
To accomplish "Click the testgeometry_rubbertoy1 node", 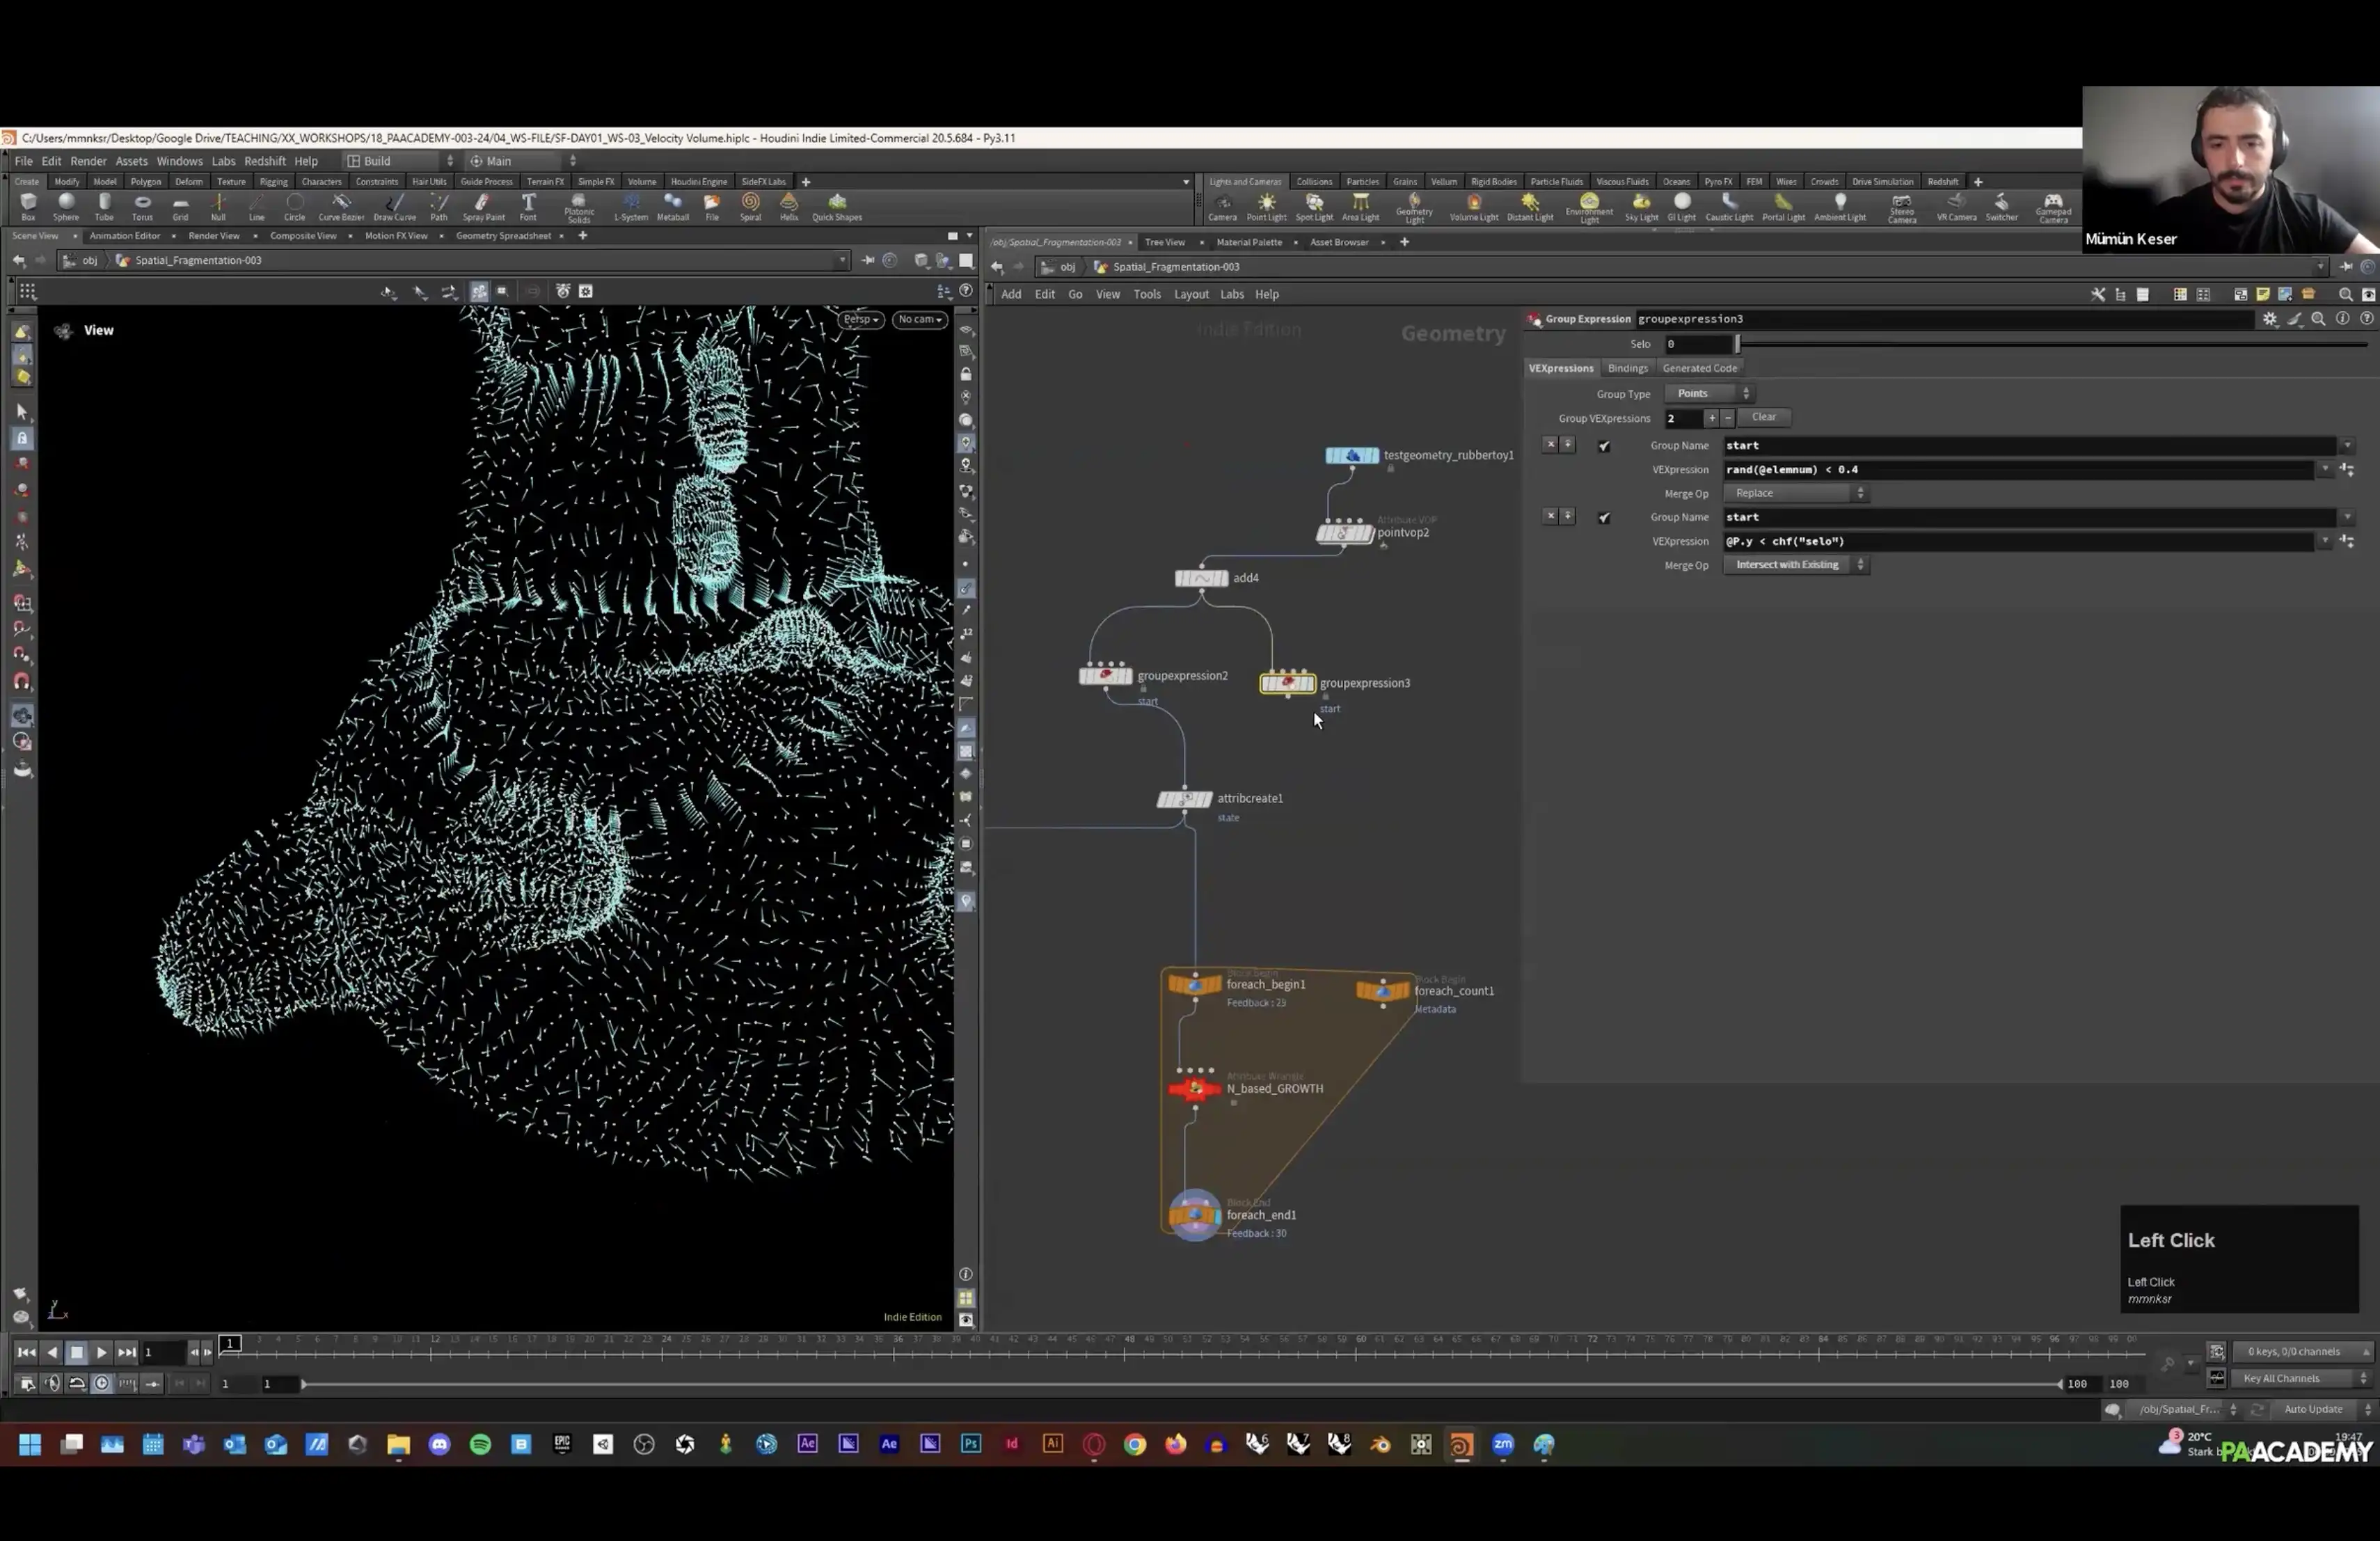I will (x=1352, y=455).
